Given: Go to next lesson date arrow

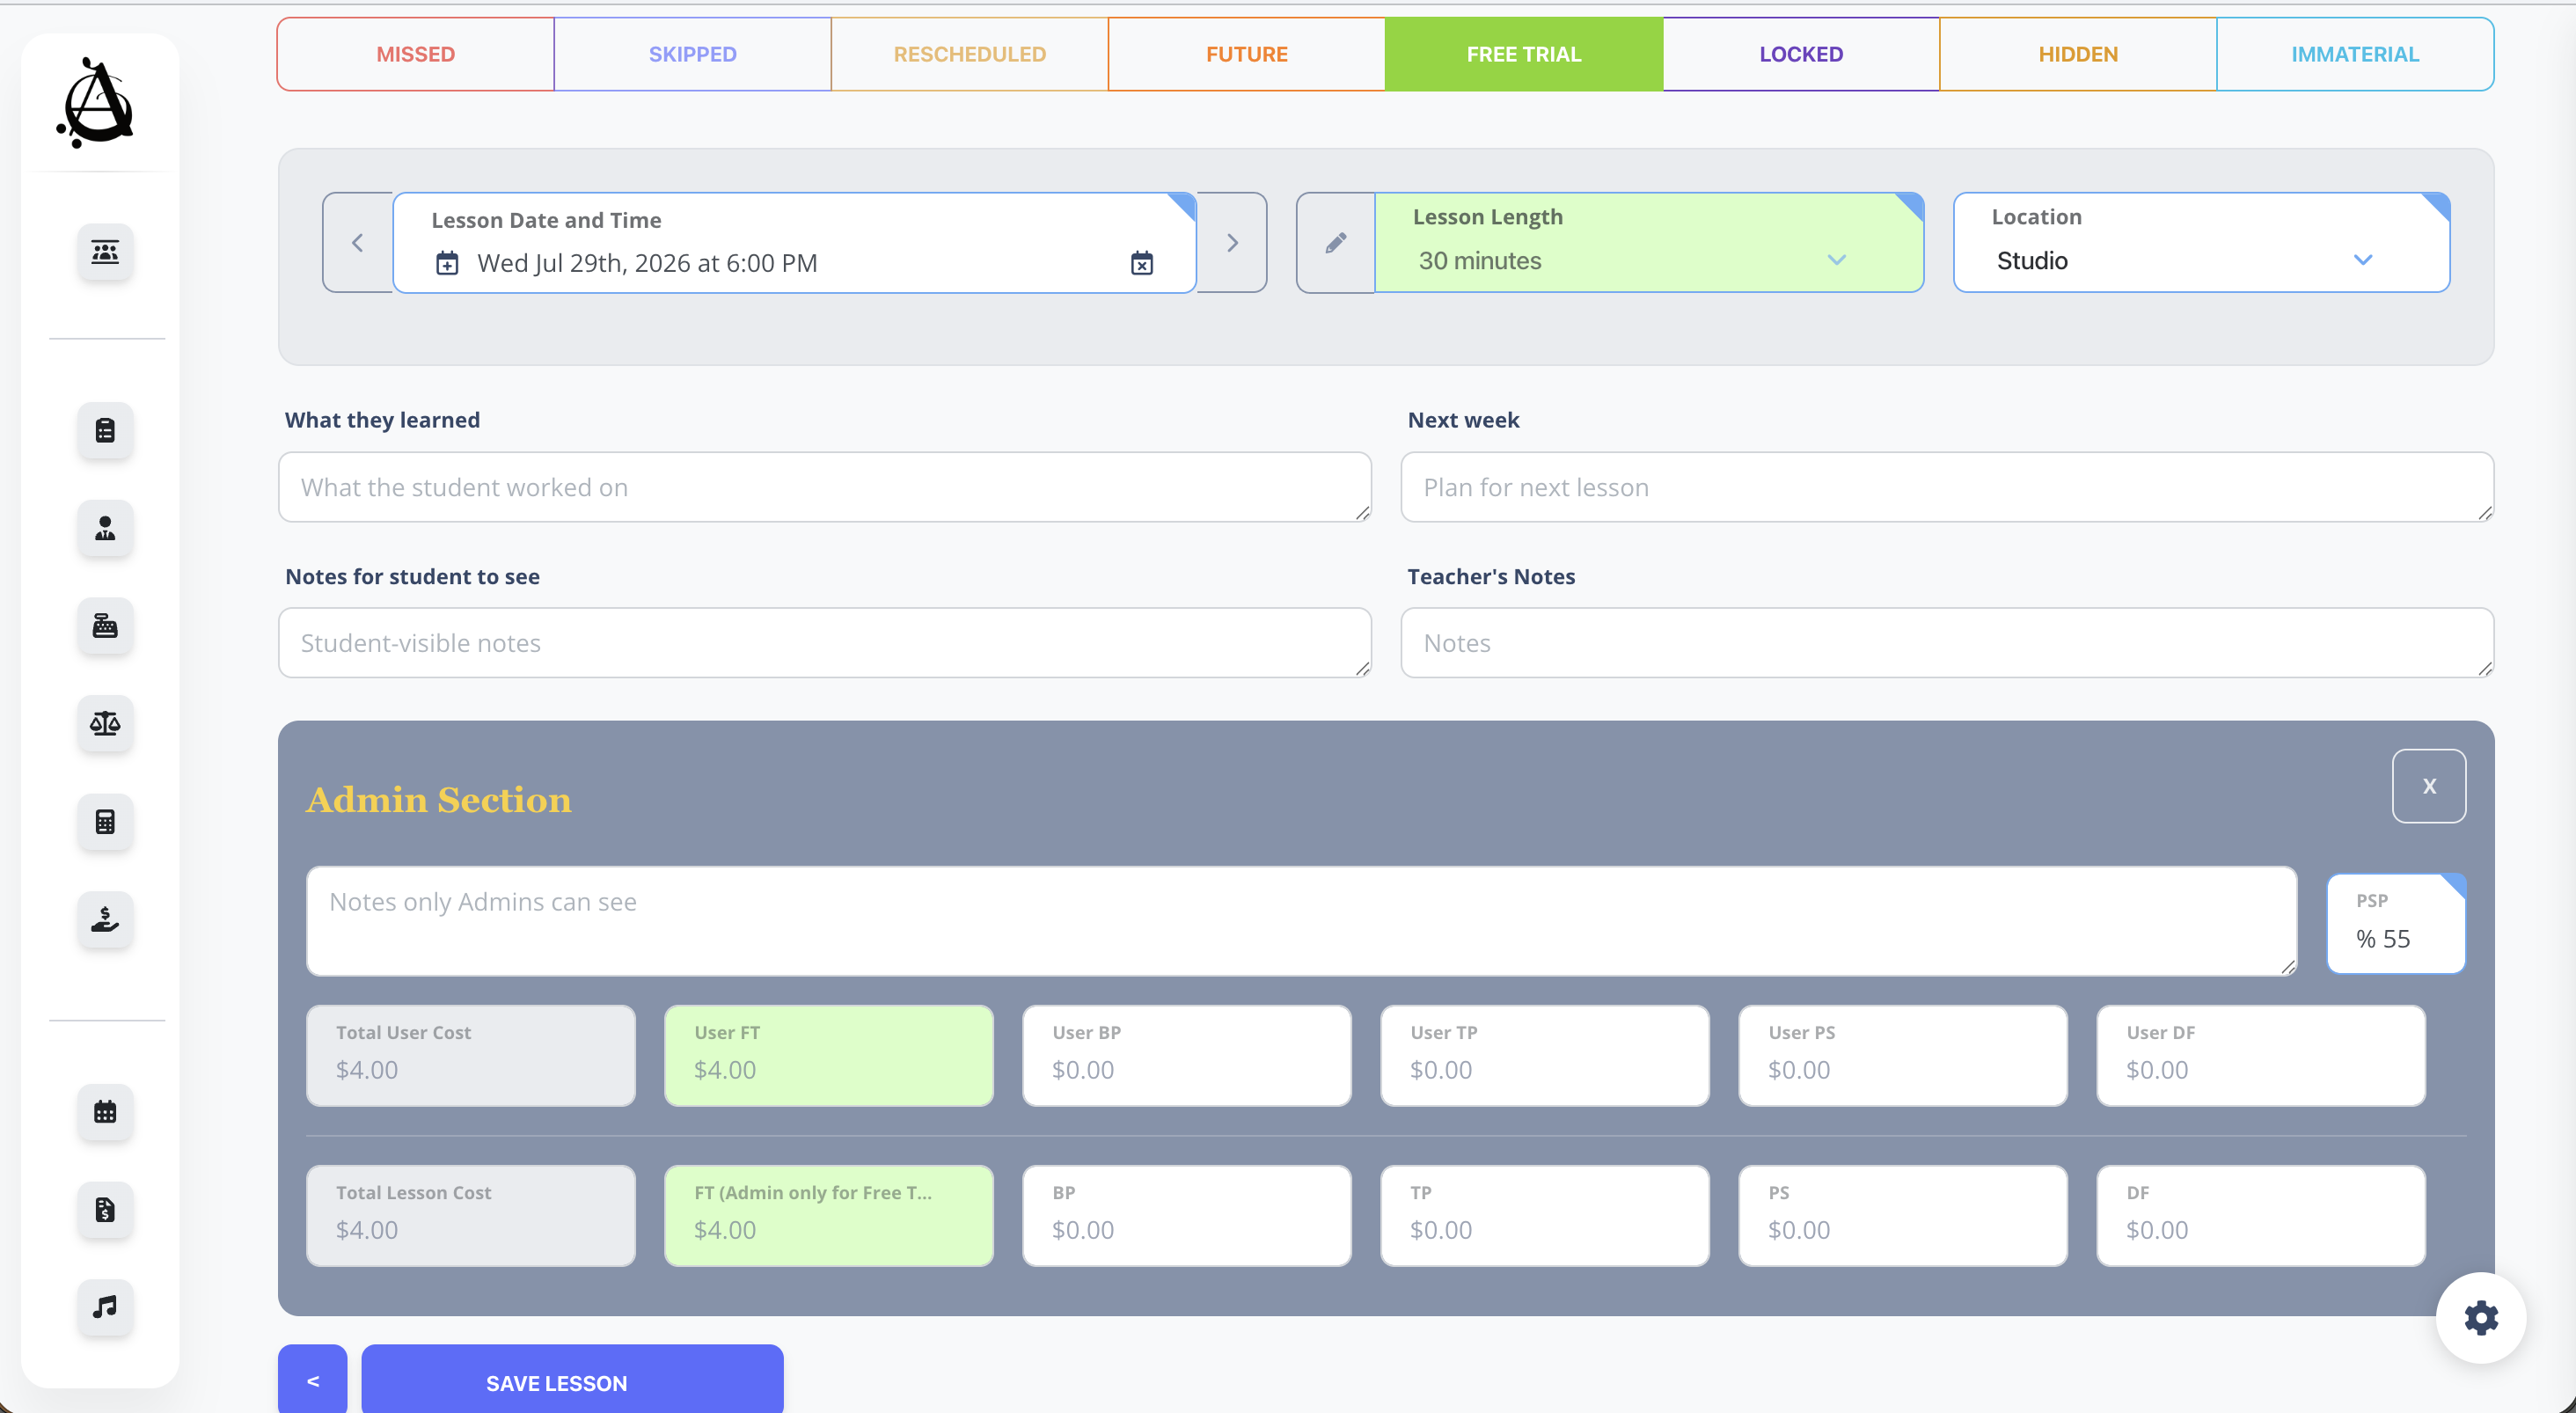Looking at the screenshot, I should [x=1232, y=243].
